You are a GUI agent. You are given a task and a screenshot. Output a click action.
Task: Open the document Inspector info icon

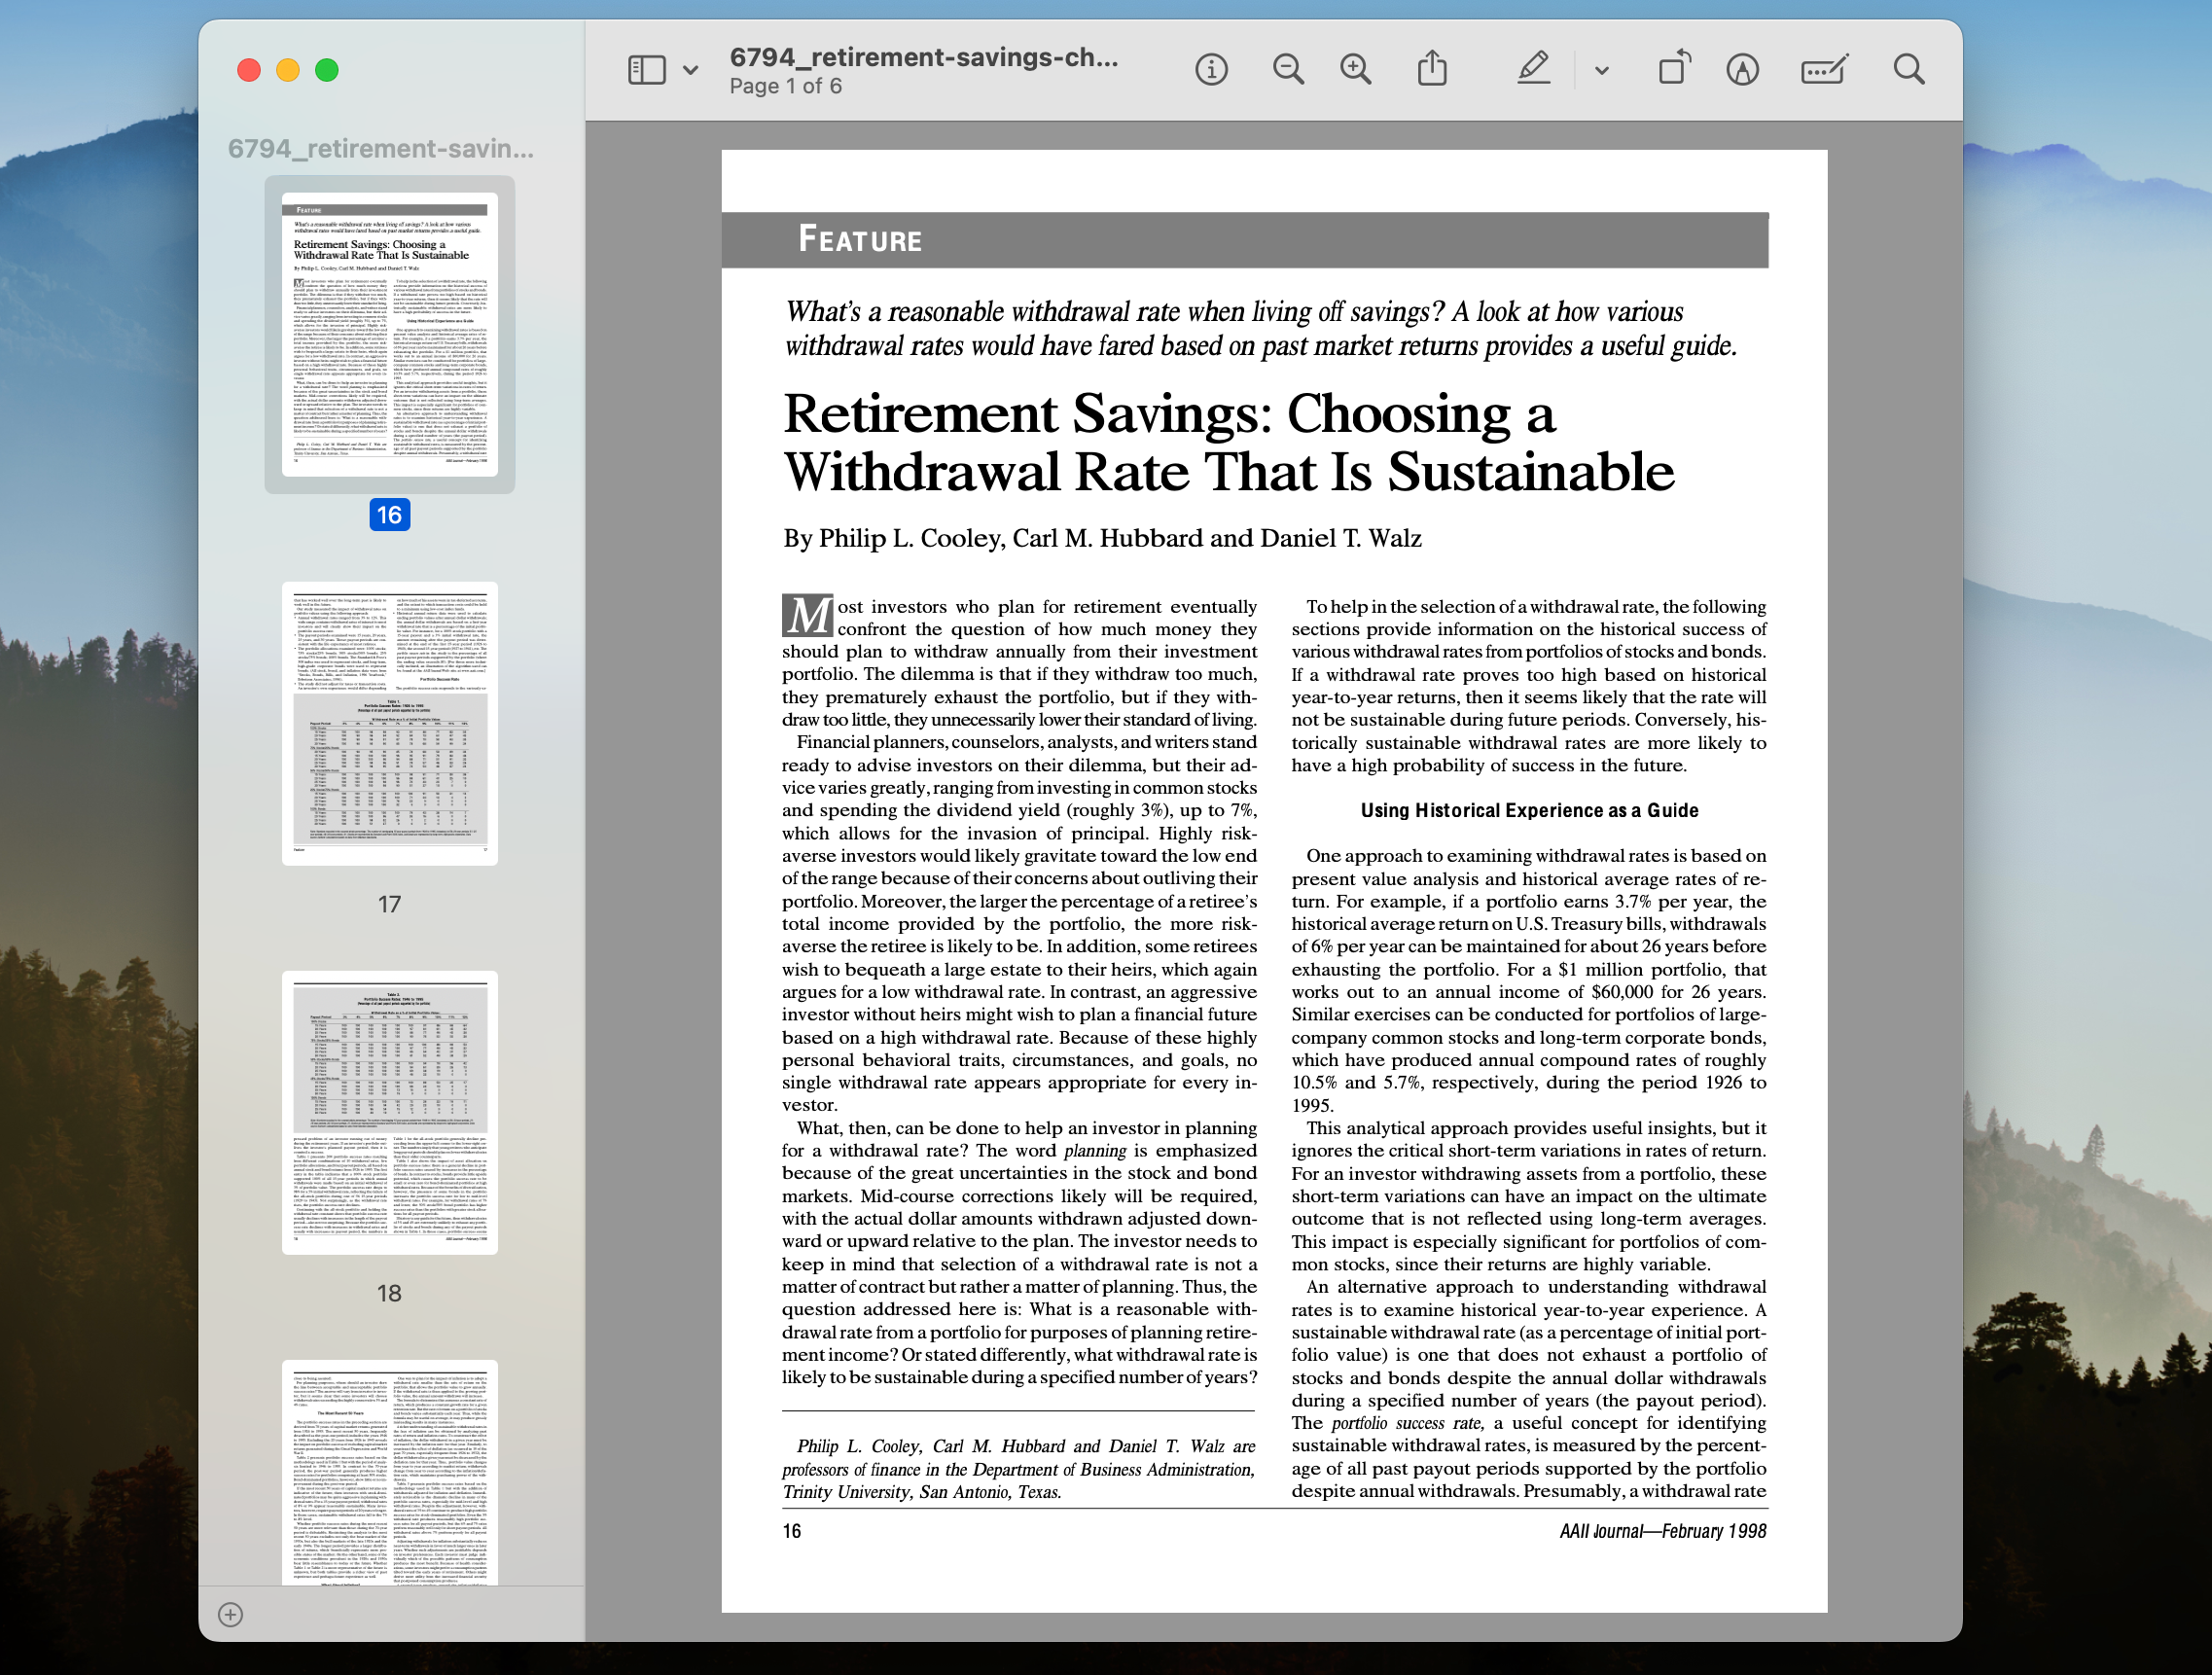1211,70
